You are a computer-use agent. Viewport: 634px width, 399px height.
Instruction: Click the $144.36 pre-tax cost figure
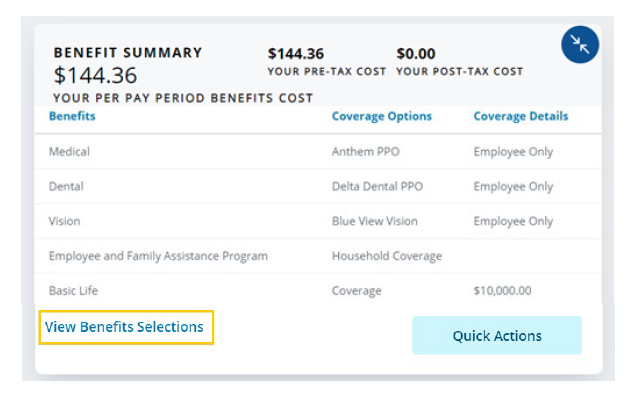tap(296, 54)
